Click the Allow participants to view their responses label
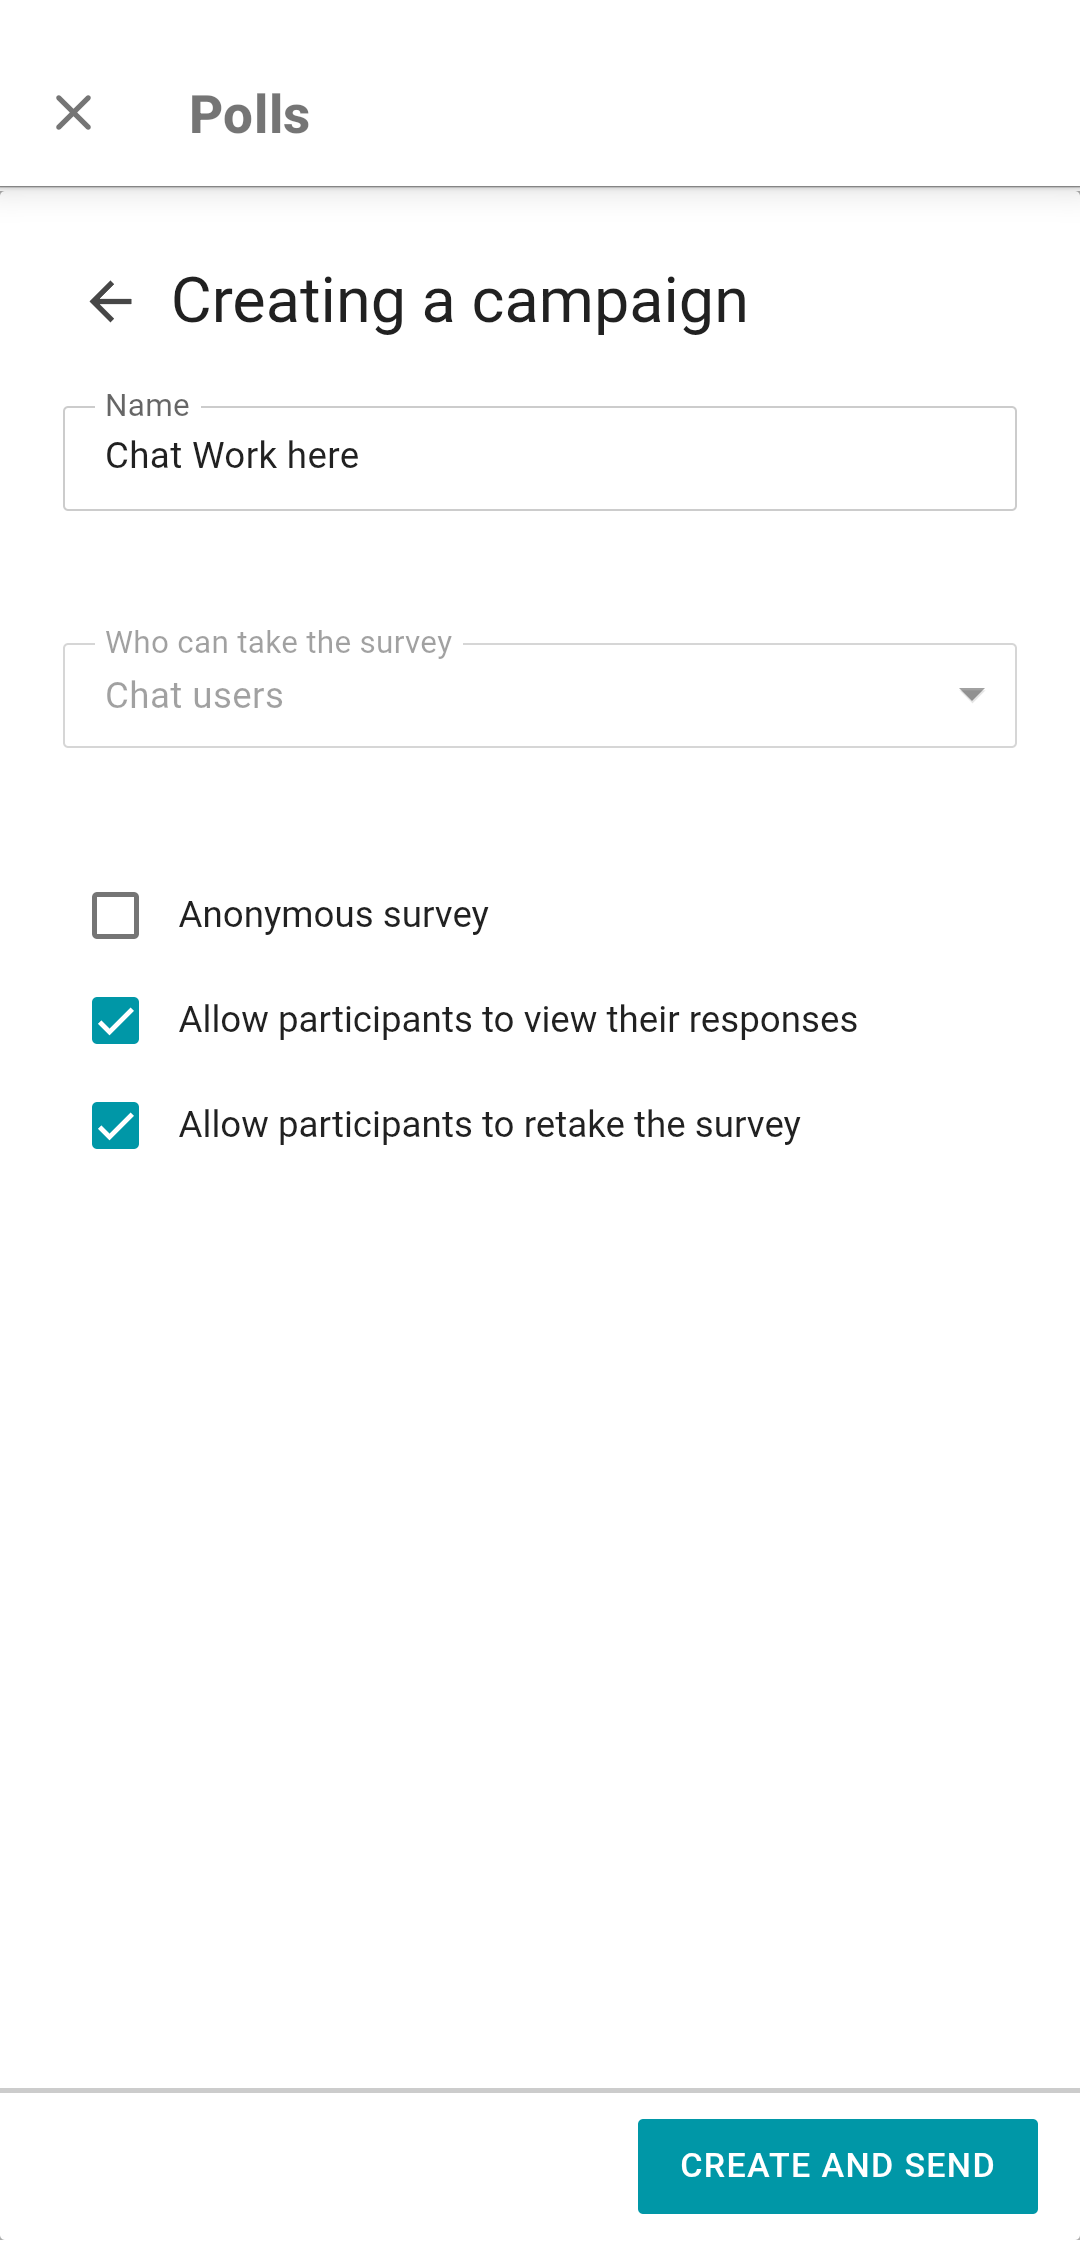Viewport: 1080px width, 2257px height. point(518,1020)
